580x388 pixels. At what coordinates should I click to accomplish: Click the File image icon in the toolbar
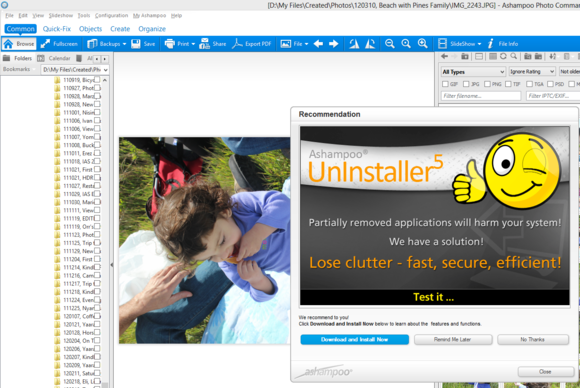pos(286,44)
